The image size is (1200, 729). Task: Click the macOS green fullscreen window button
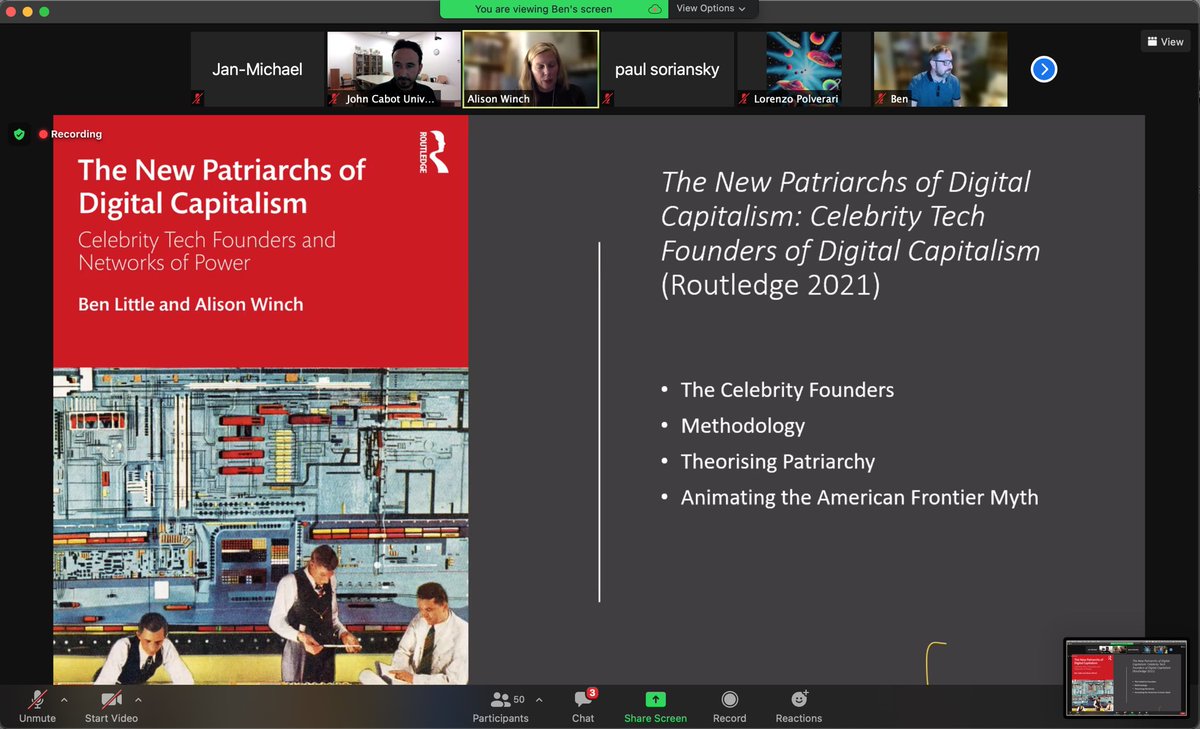coord(44,11)
